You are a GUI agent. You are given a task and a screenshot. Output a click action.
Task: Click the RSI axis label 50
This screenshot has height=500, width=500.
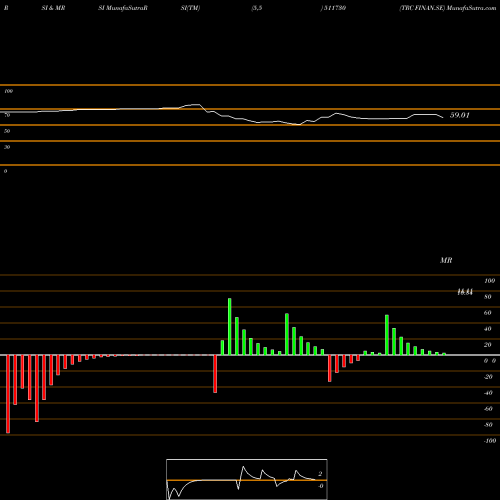tap(7, 131)
